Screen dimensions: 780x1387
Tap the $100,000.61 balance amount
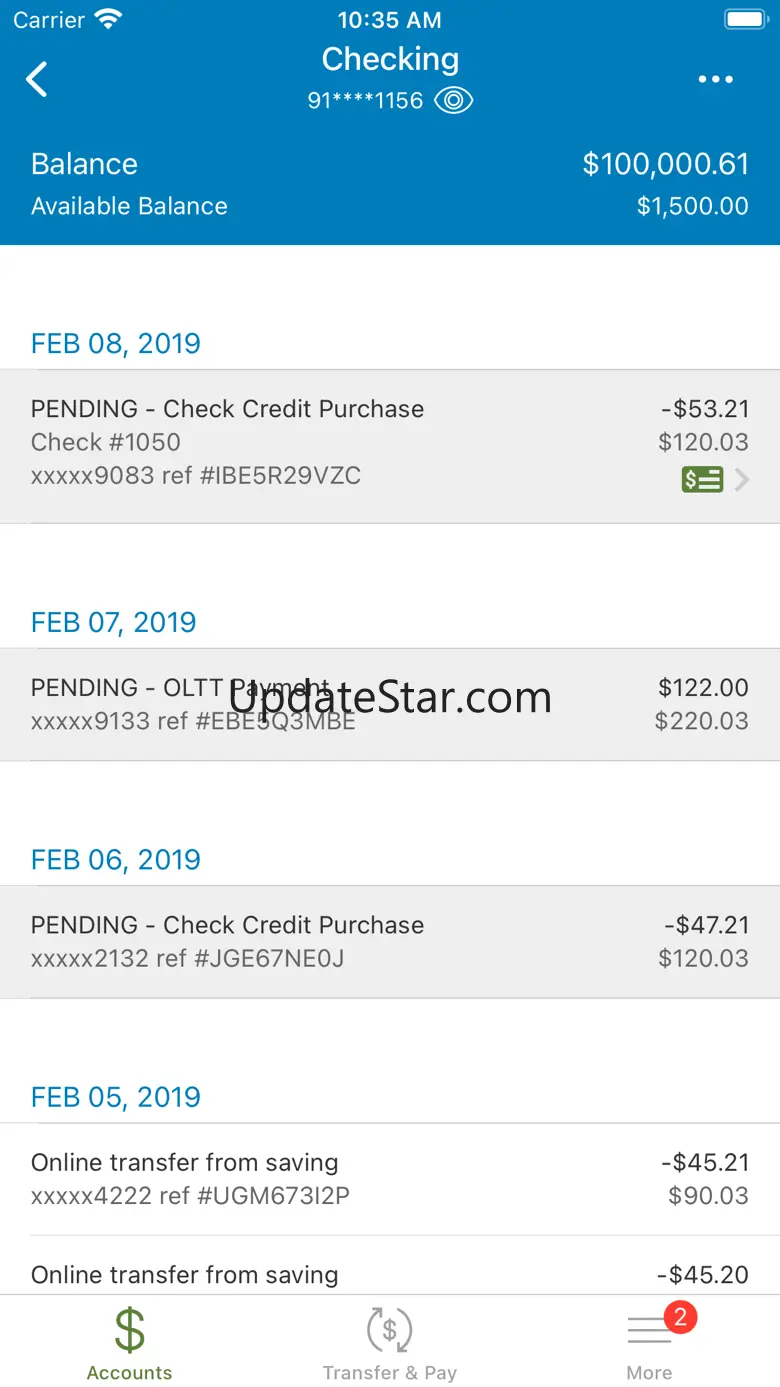click(x=665, y=164)
